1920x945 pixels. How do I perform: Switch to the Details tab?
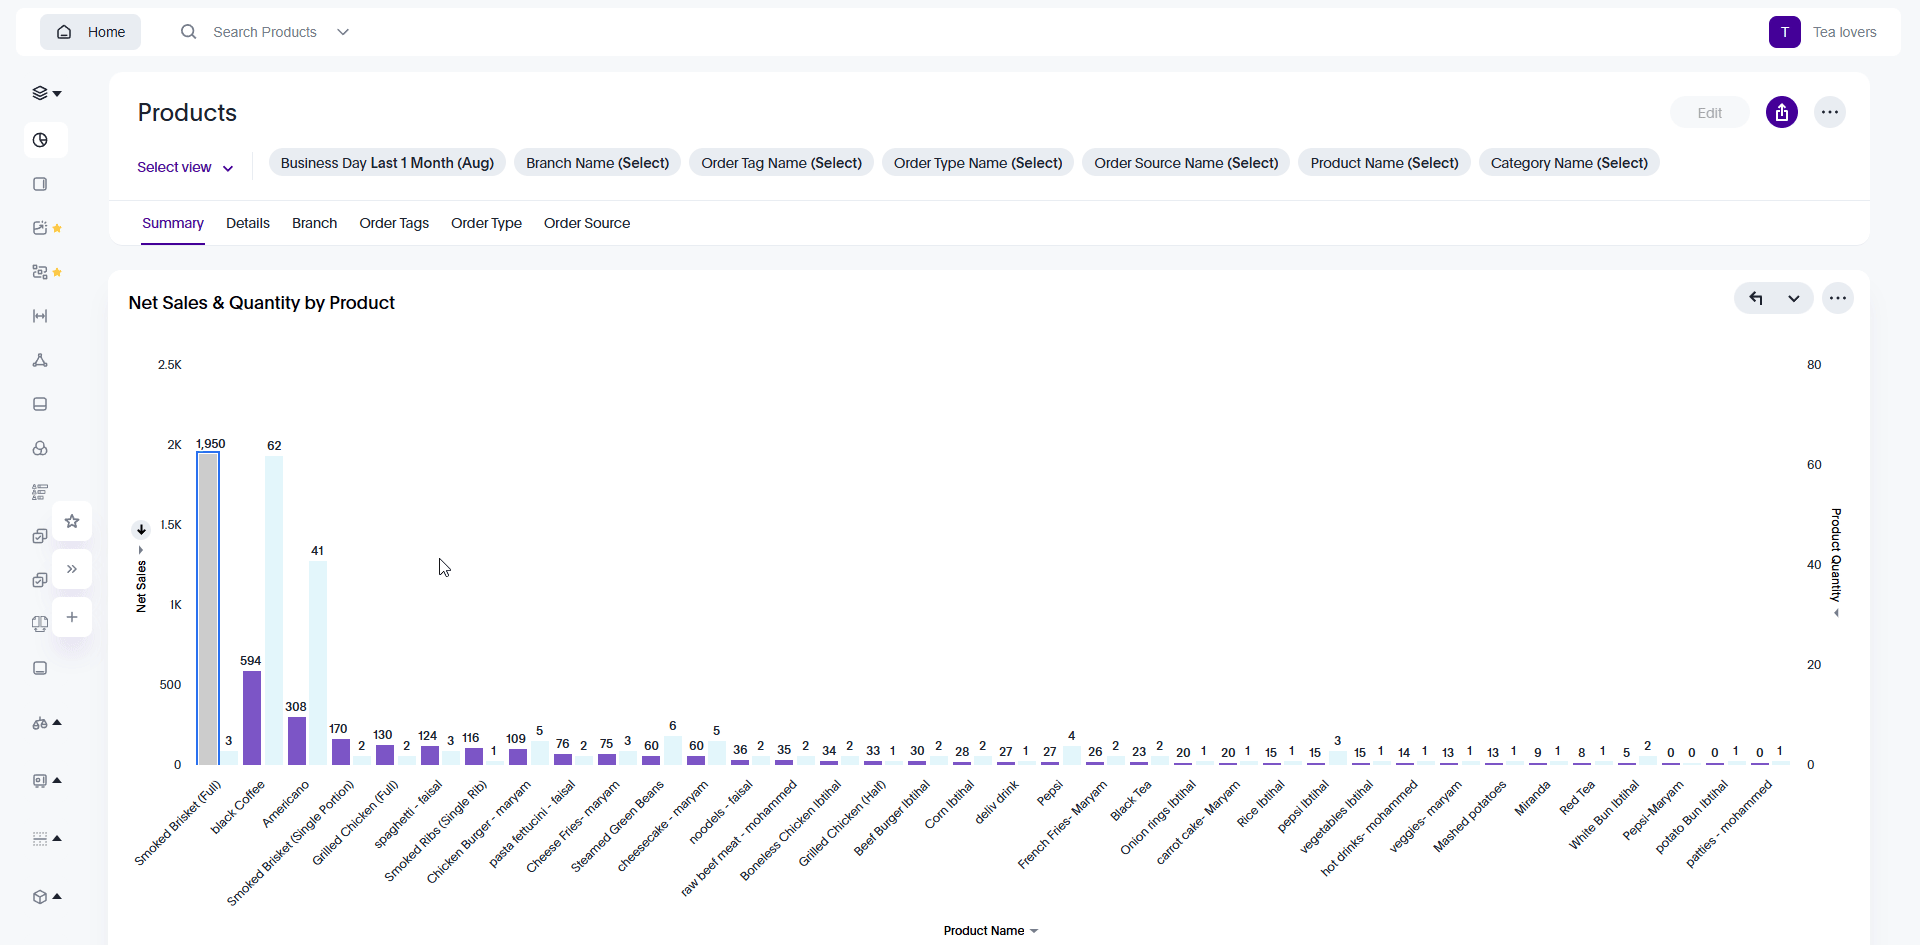247,223
